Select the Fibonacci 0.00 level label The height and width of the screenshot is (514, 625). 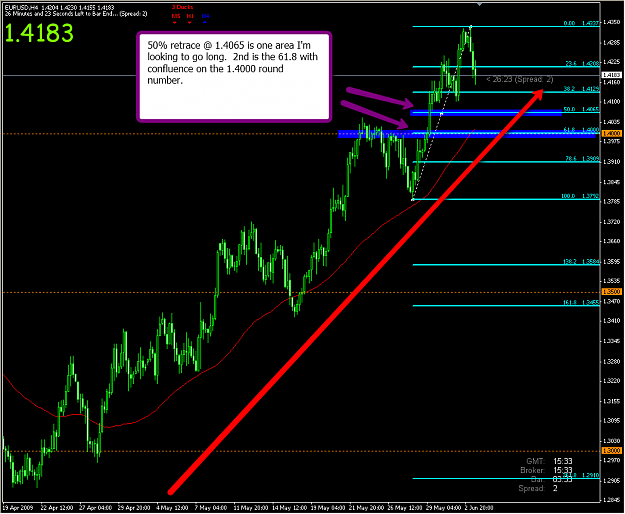point(582,23)
